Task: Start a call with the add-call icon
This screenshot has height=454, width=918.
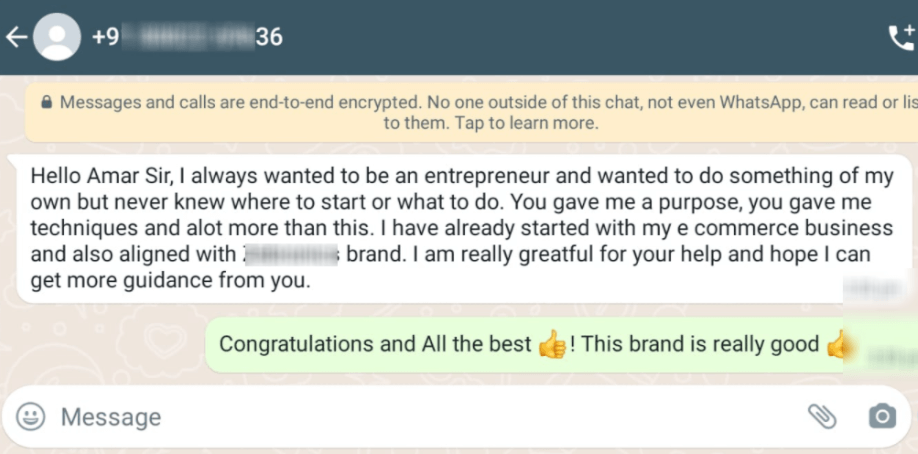Action: (x=901, y=37)
